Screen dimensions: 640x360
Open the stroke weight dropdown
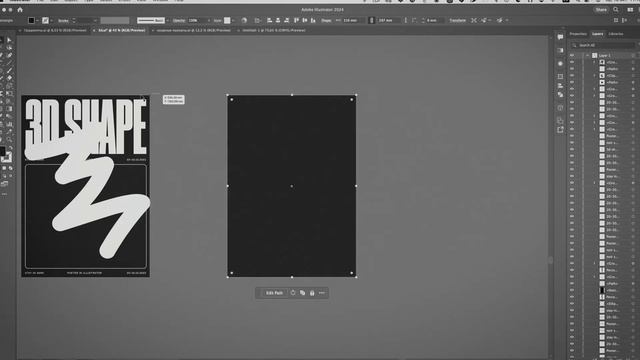coord(95,20)
